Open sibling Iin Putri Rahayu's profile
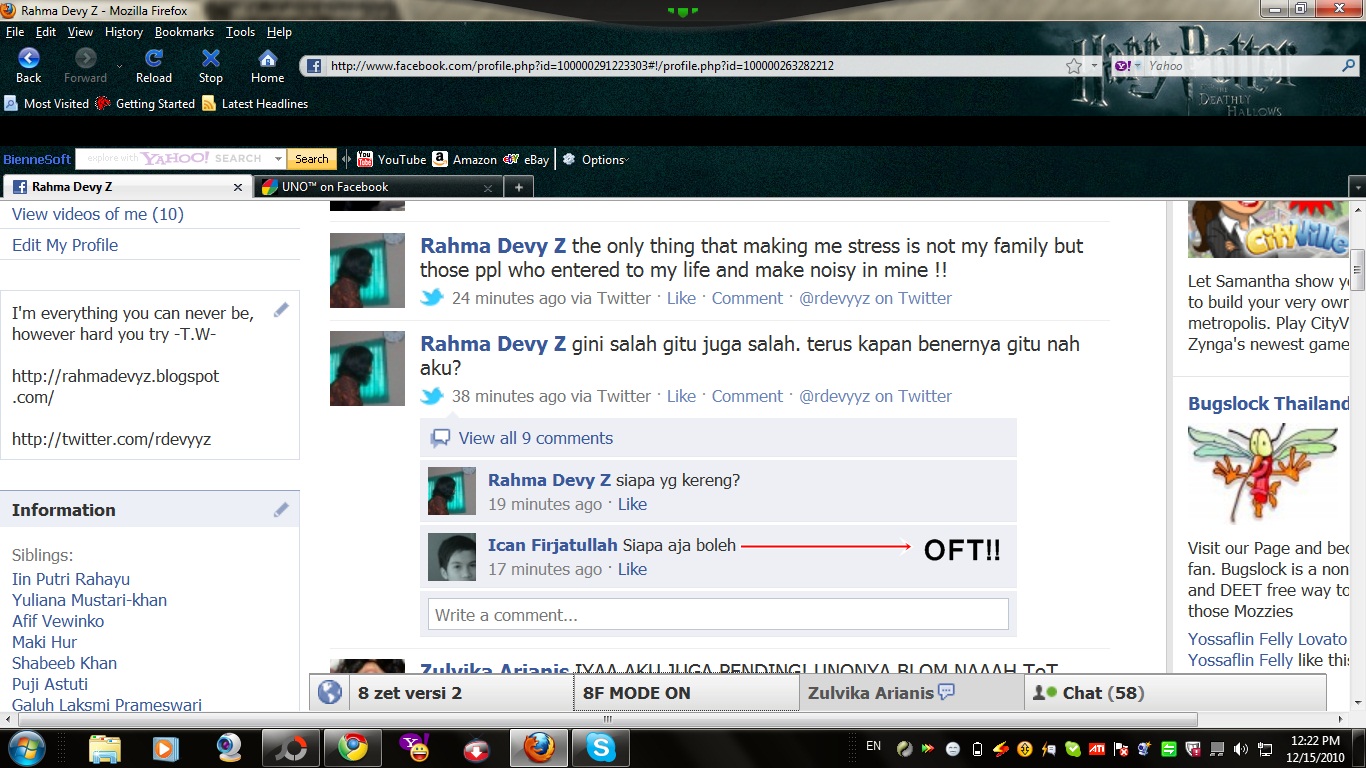The width and height of the screenshot is (1366, 768). [x=71, y=579]
